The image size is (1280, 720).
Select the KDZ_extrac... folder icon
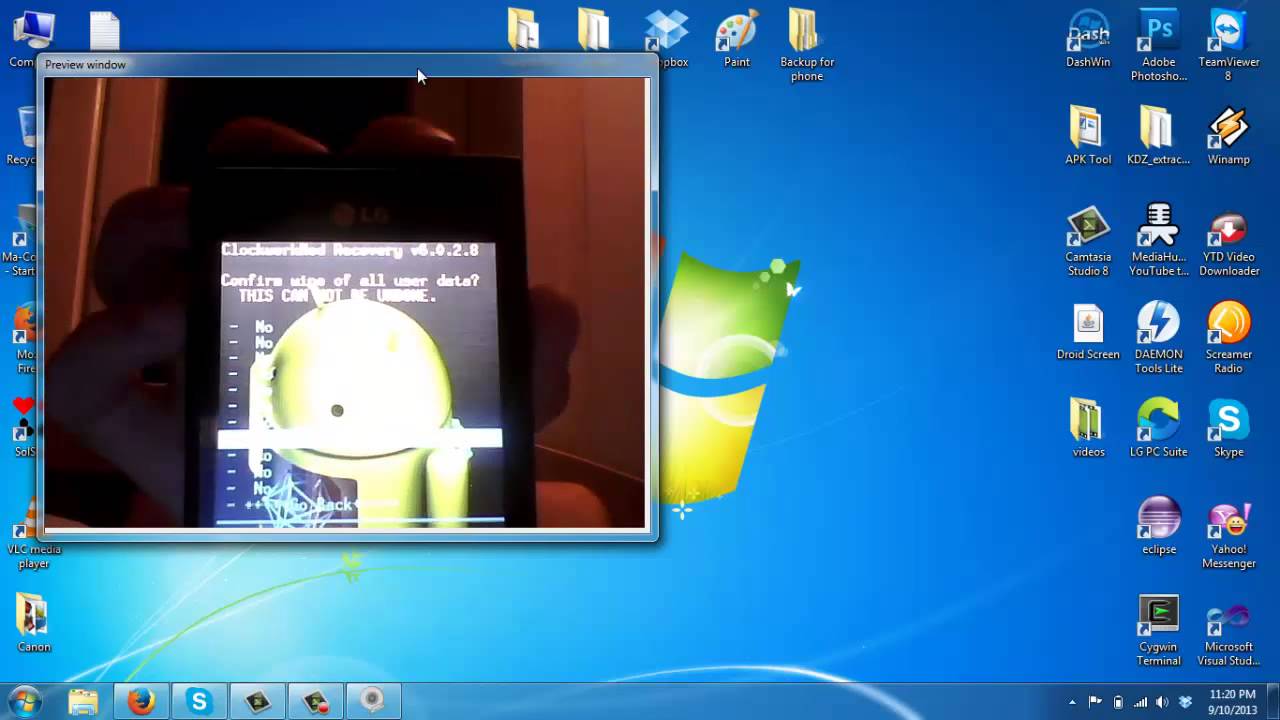[x=1159, y=136]
